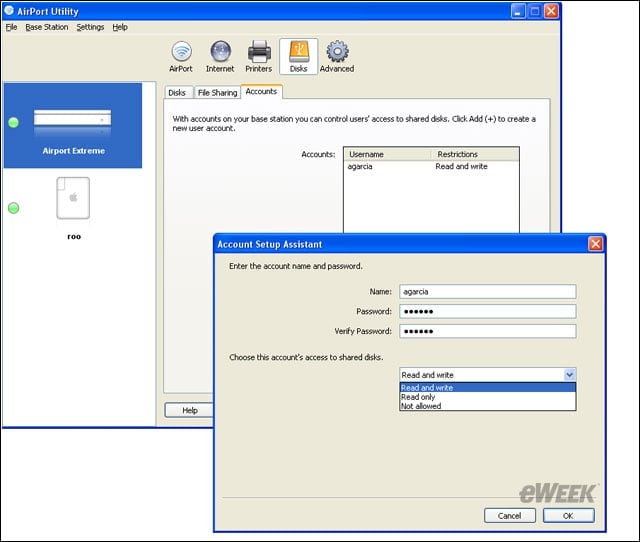Image resolution: width=640 pixels, height=542 pixels.
Task: Close the AirPort Utility window
Action: pyautogui.click(x=551, y=11)
